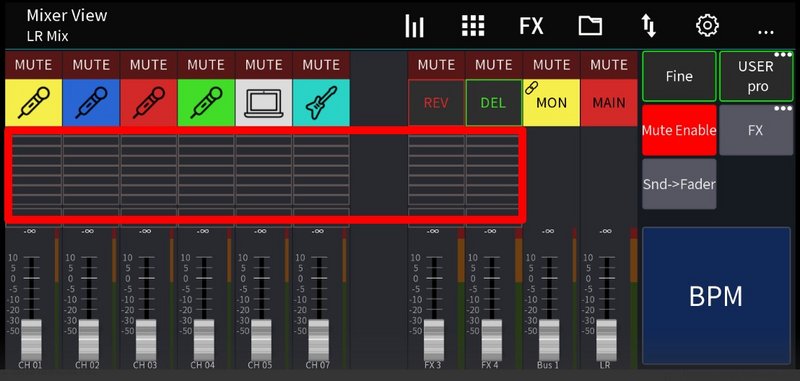Select the red microphone channel icon

pyautogui.click(x=149, y=103)
